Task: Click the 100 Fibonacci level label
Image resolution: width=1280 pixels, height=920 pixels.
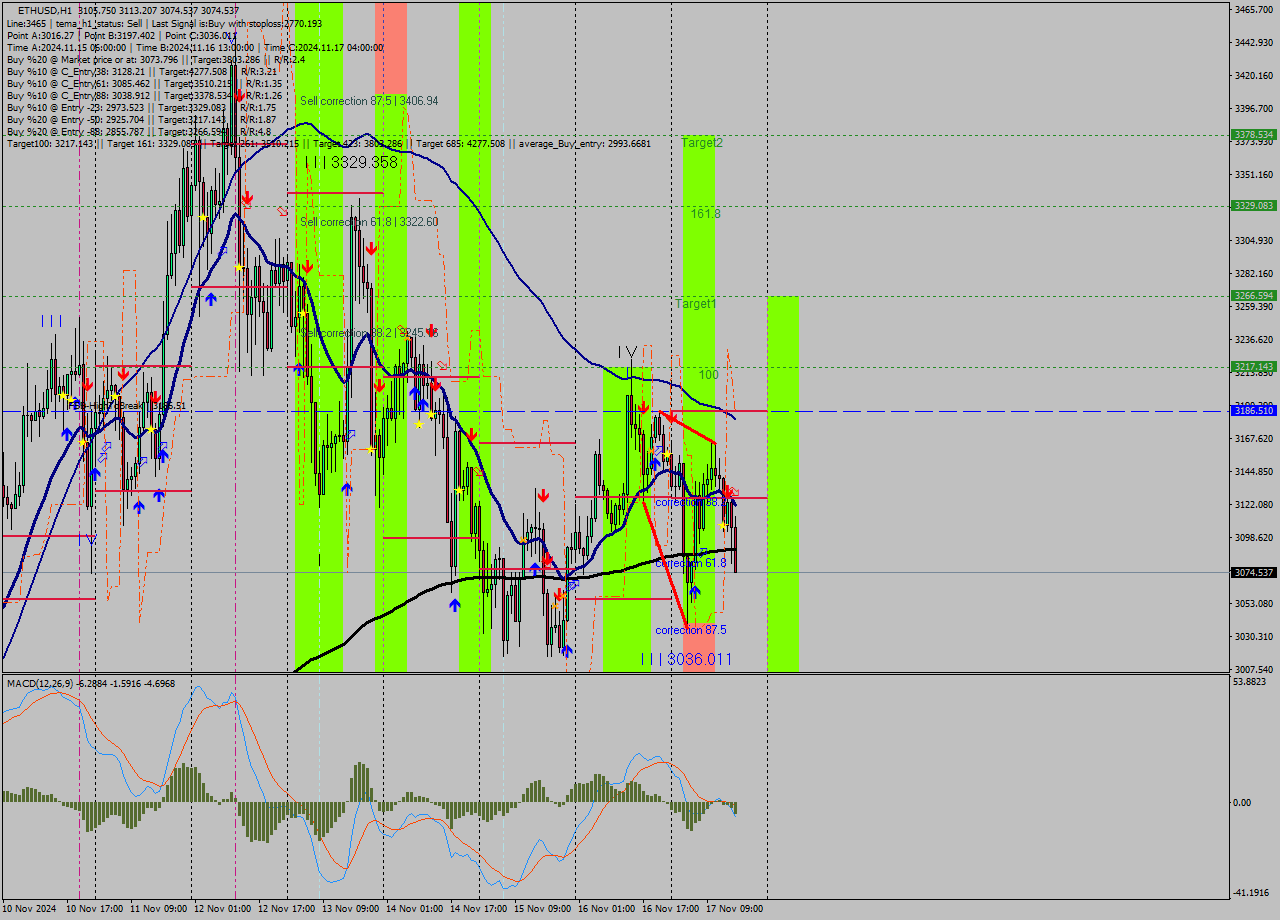Action: 708,375
